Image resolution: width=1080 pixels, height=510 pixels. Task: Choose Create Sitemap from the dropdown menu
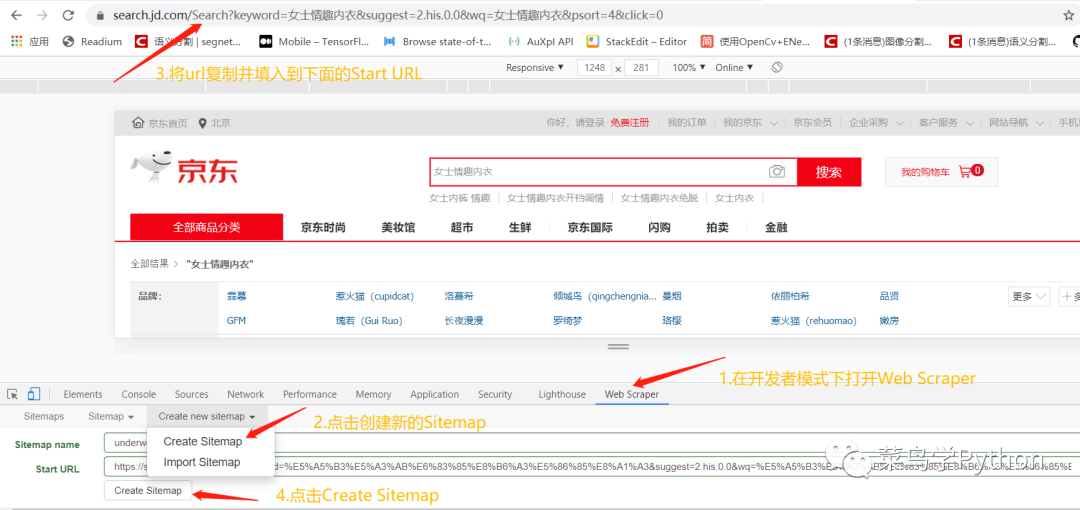point(202,442)
